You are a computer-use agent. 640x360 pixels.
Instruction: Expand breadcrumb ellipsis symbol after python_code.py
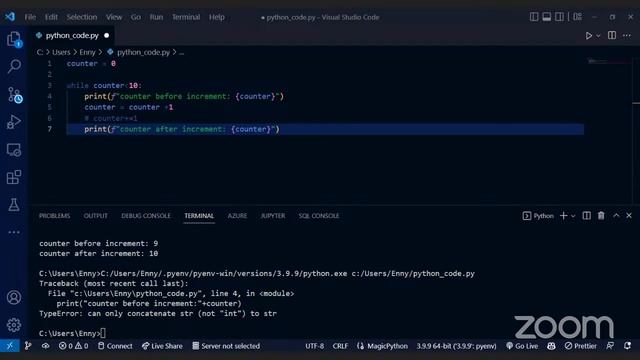[x=182, y=53]
